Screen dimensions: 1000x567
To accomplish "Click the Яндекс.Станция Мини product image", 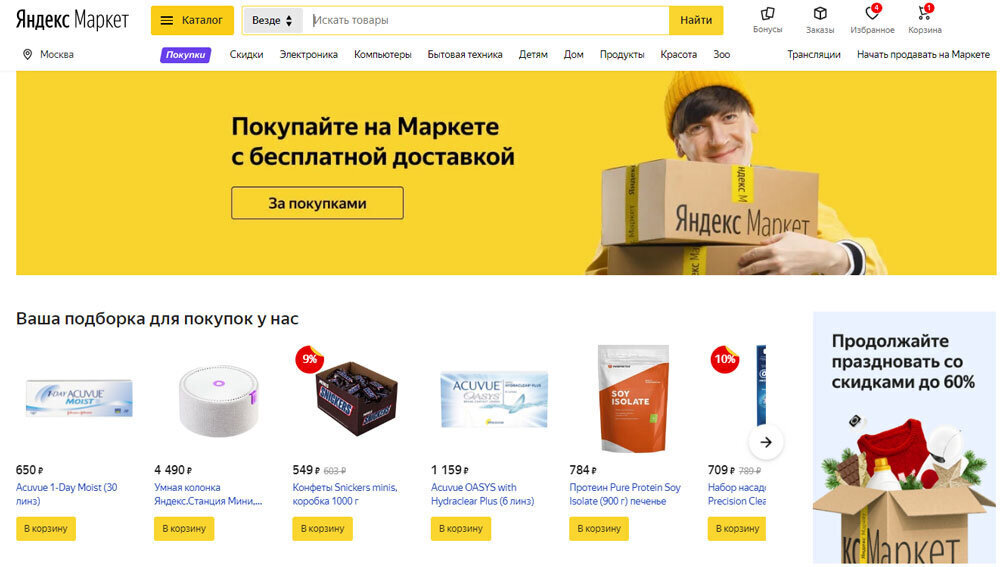I will point(218,400).
